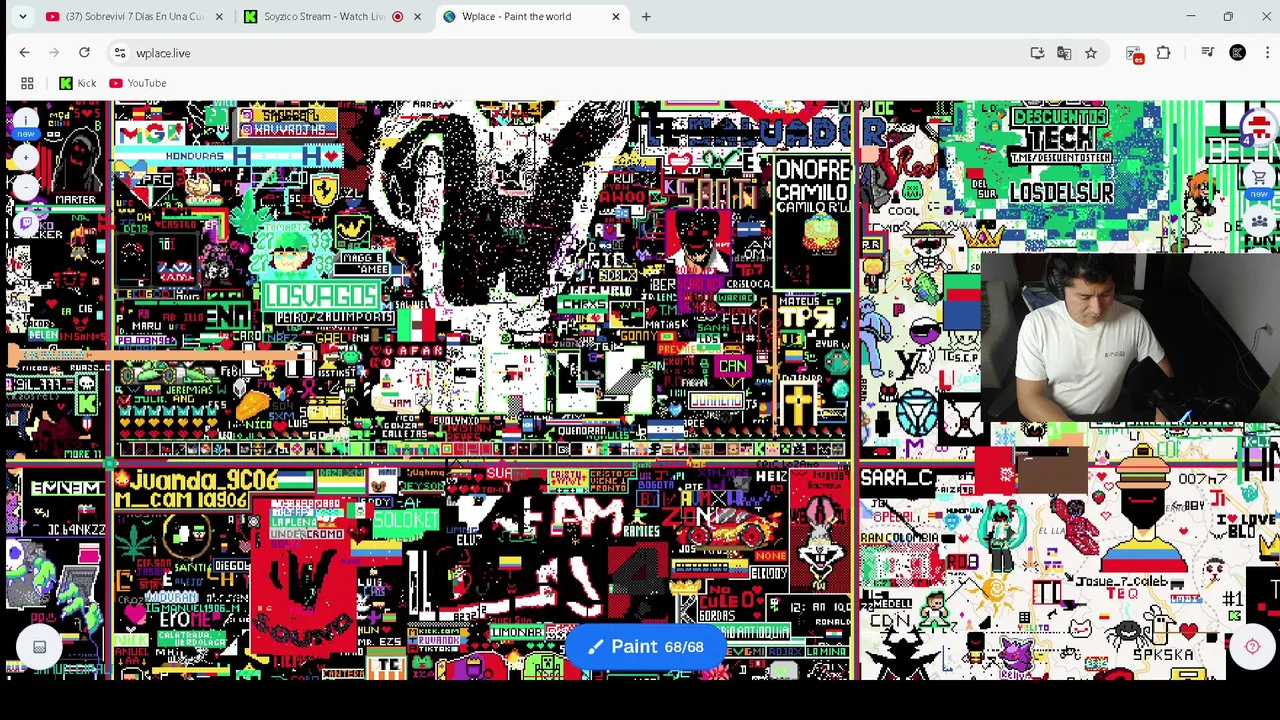Screen dimensions: 1280x720
Task: Close the Soyzico Stream tab
Action: tap(417, 17)
